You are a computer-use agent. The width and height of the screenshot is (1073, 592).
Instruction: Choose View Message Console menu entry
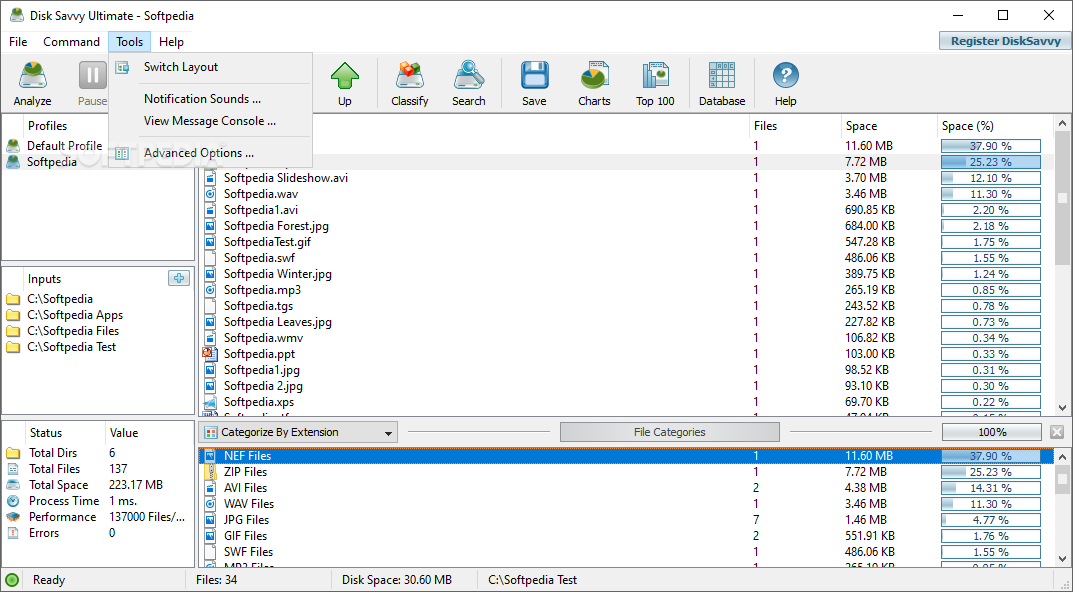coord(210,121)
